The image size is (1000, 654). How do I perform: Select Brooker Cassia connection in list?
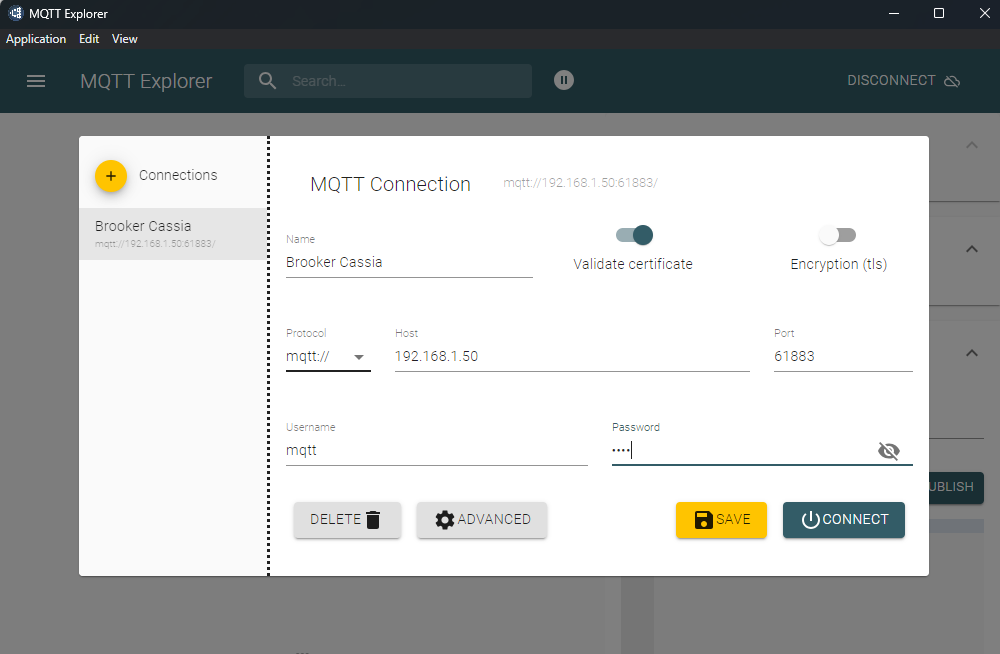pos(173,234)
